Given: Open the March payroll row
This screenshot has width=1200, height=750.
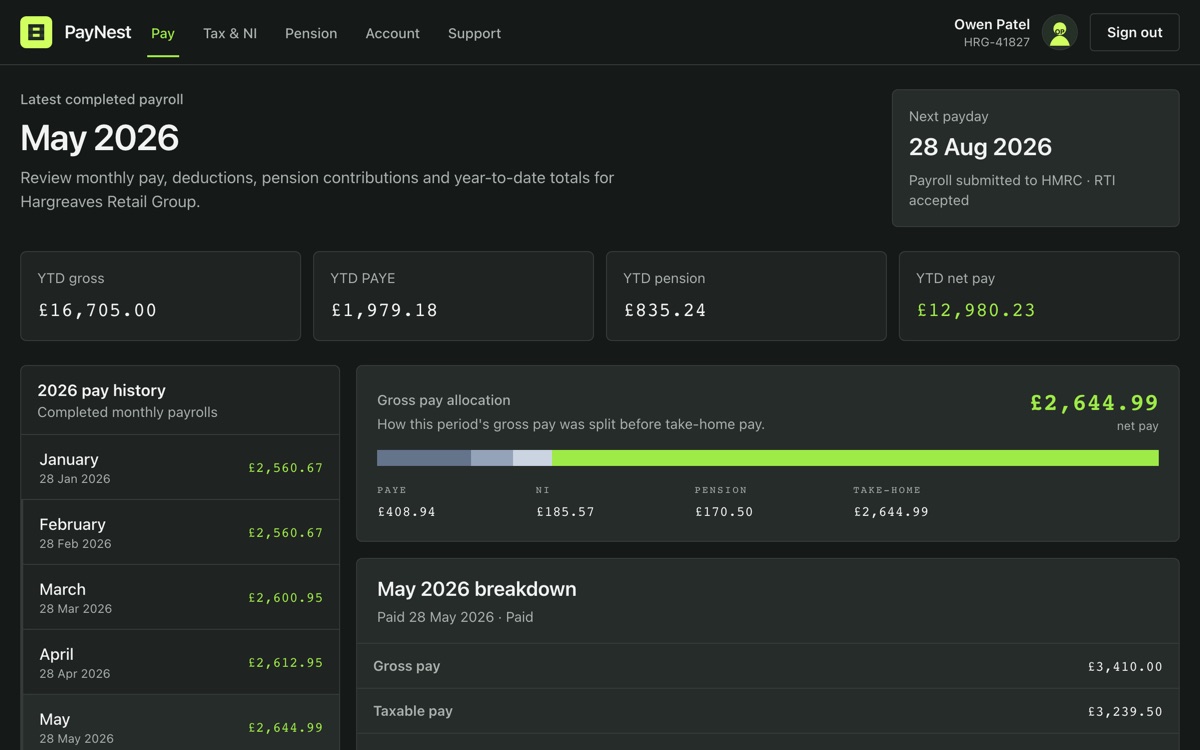Looking at the screenshot, I should coord(180,597).
